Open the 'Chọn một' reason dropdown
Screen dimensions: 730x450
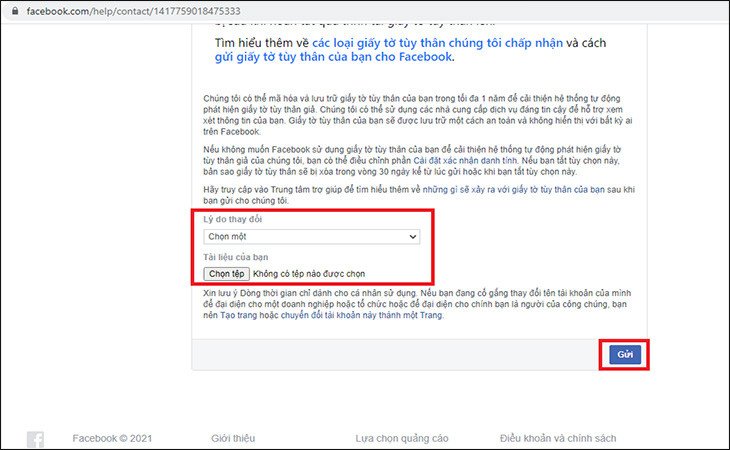pyautogui.click(x=310, y=237)
